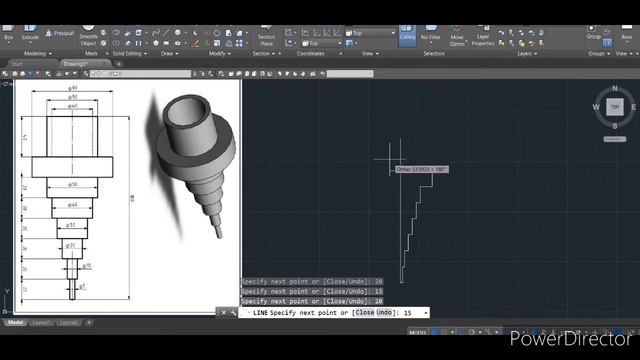The height and width of the screenshot is (360, 640).
Task: Click the W direction on ViewCube compass
Action: (596, 107)
